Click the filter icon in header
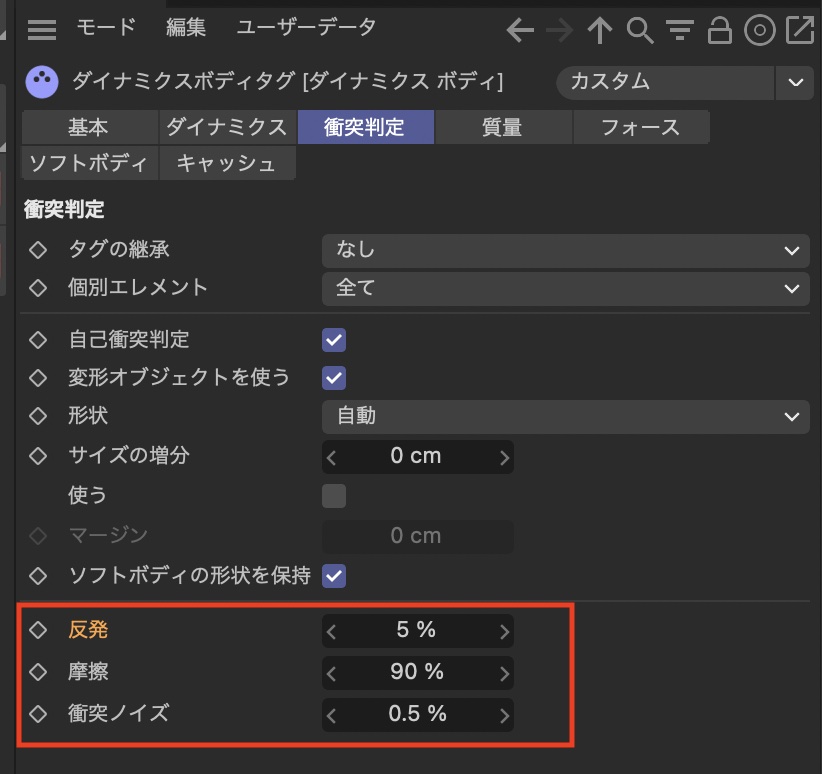Image resolution: width=822 pixels, height=774 pixels. tap(680, 31)
